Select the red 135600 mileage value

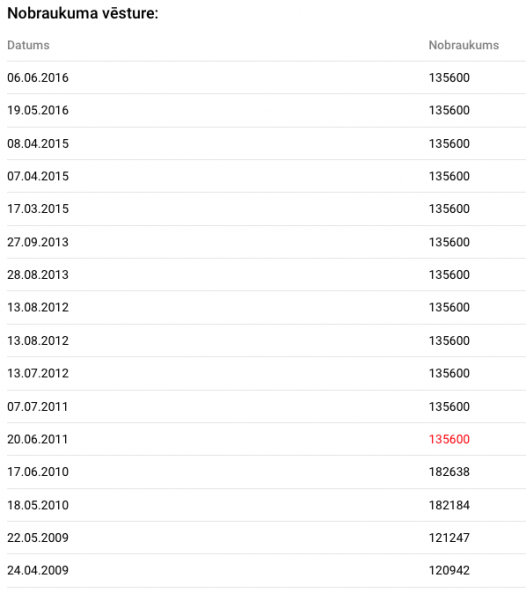pyautogui.click(x=449, y=439)
